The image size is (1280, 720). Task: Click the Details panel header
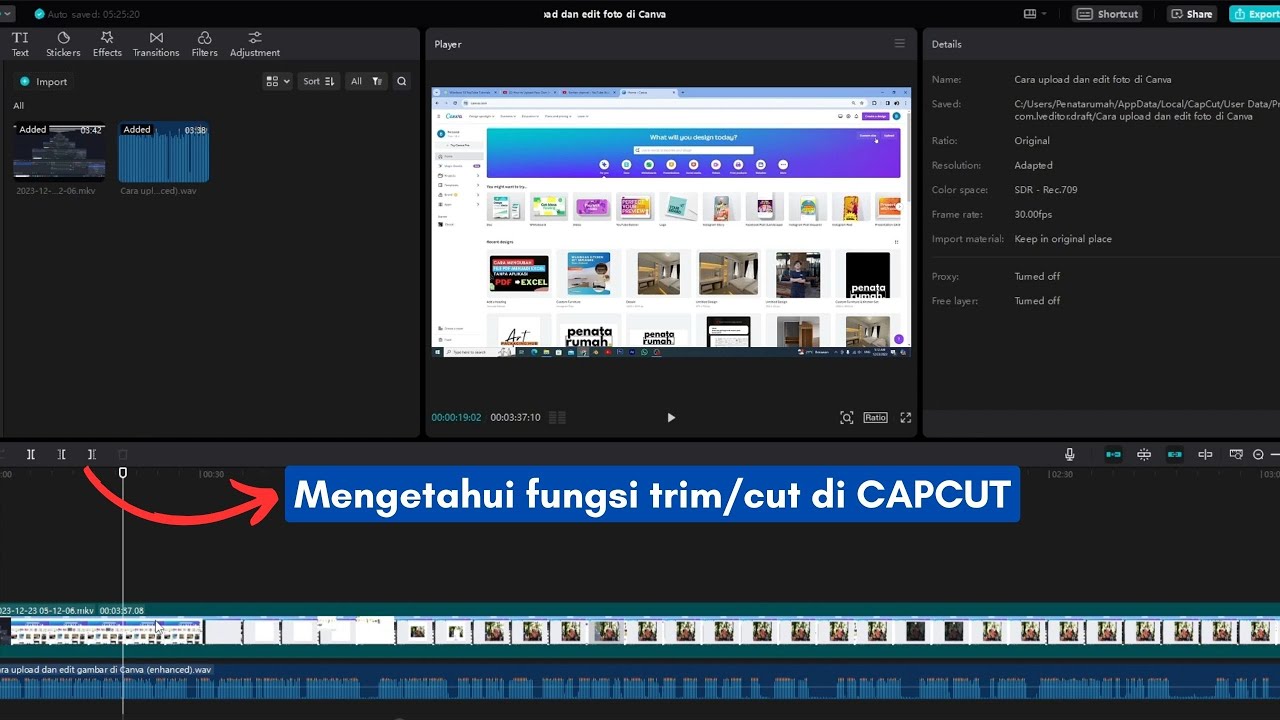pyautogui.click(x=947, y=44)
